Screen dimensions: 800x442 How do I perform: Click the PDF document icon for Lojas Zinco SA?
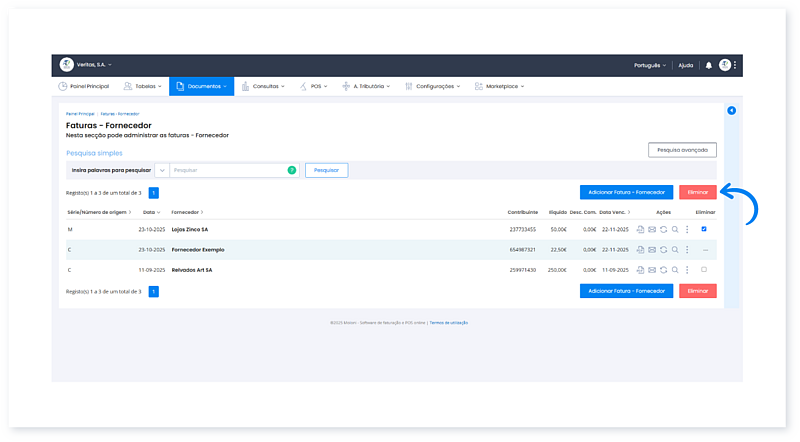click(640, 229)
